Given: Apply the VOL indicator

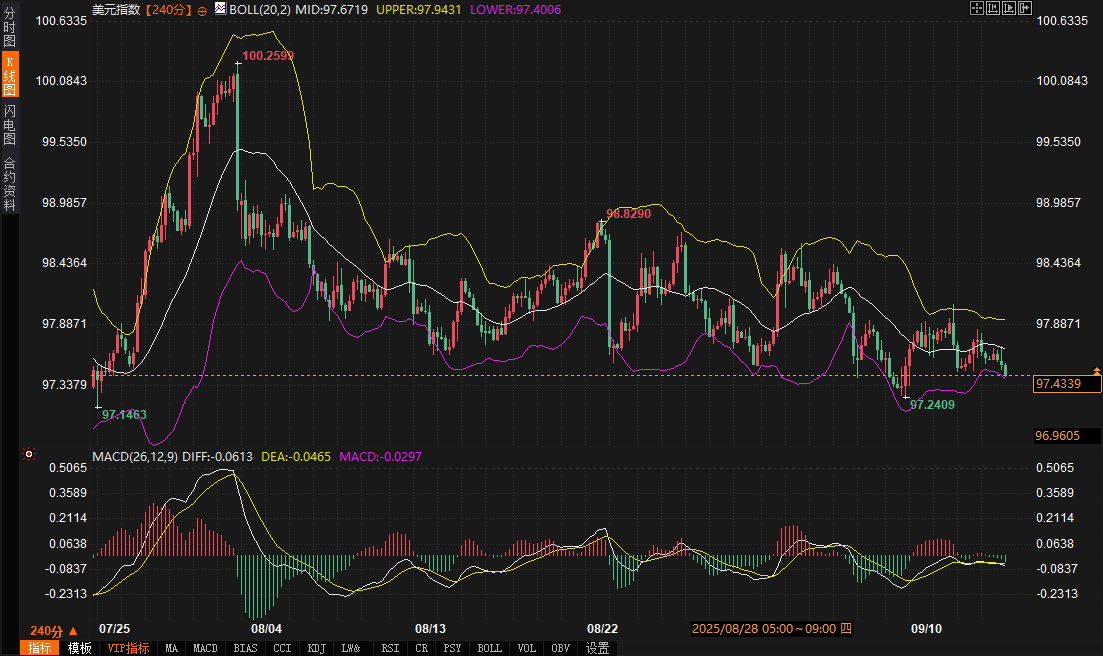Looking at the screenshot, I should [x=526, y=648].
